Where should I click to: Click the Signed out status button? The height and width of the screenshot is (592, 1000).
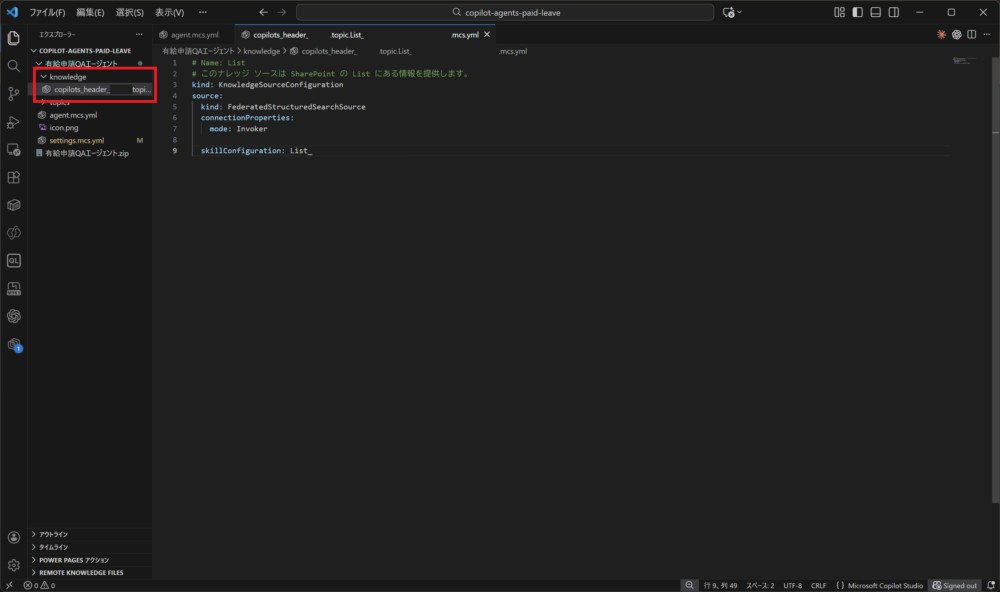click(x=954, y=585)
